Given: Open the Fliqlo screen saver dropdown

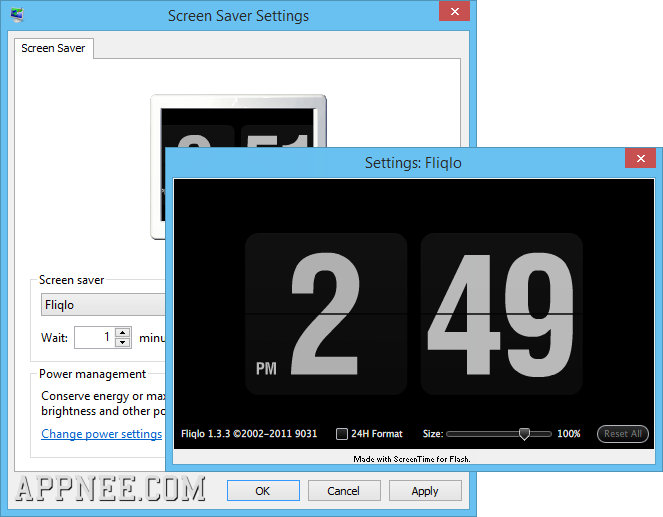Looking at the screenshot, I should click(x=103, y=305).
